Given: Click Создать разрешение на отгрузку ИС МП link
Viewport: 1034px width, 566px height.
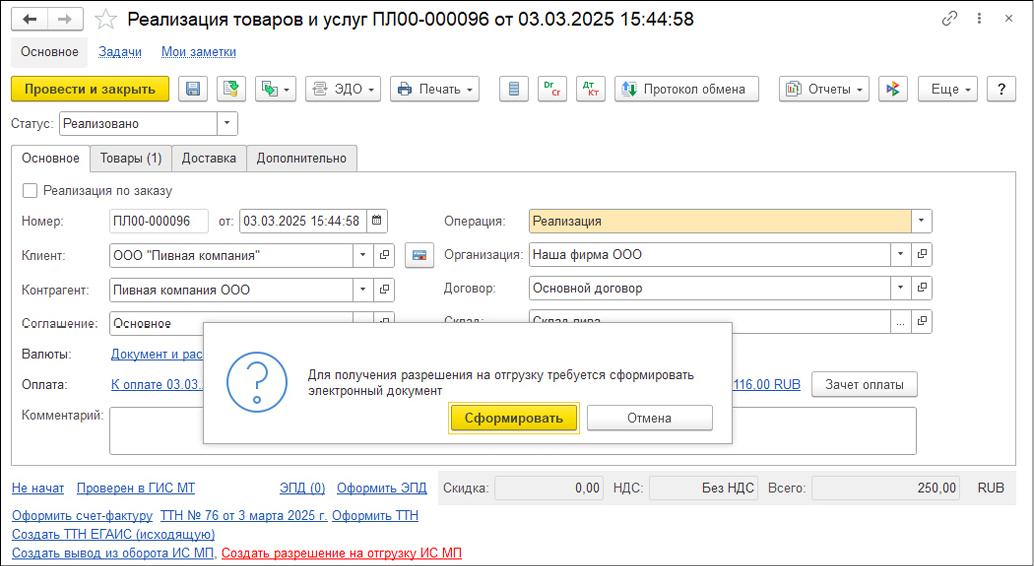Looking at the screenshot, I should (341, 553).
